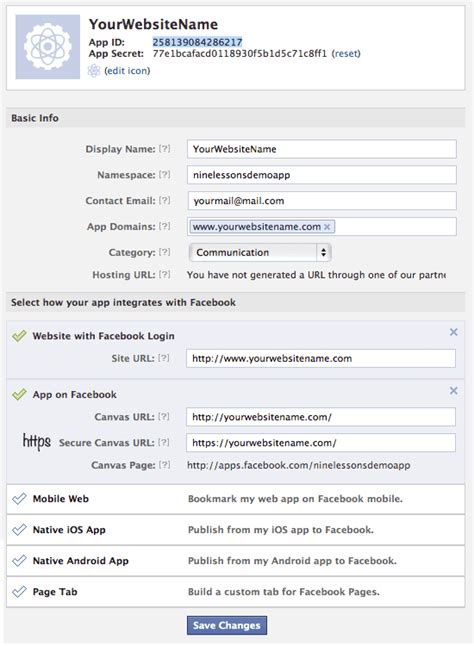Open help tooltip for Hosting URL
The height and width of the screenshot is (646, 474).
point(164,274)
